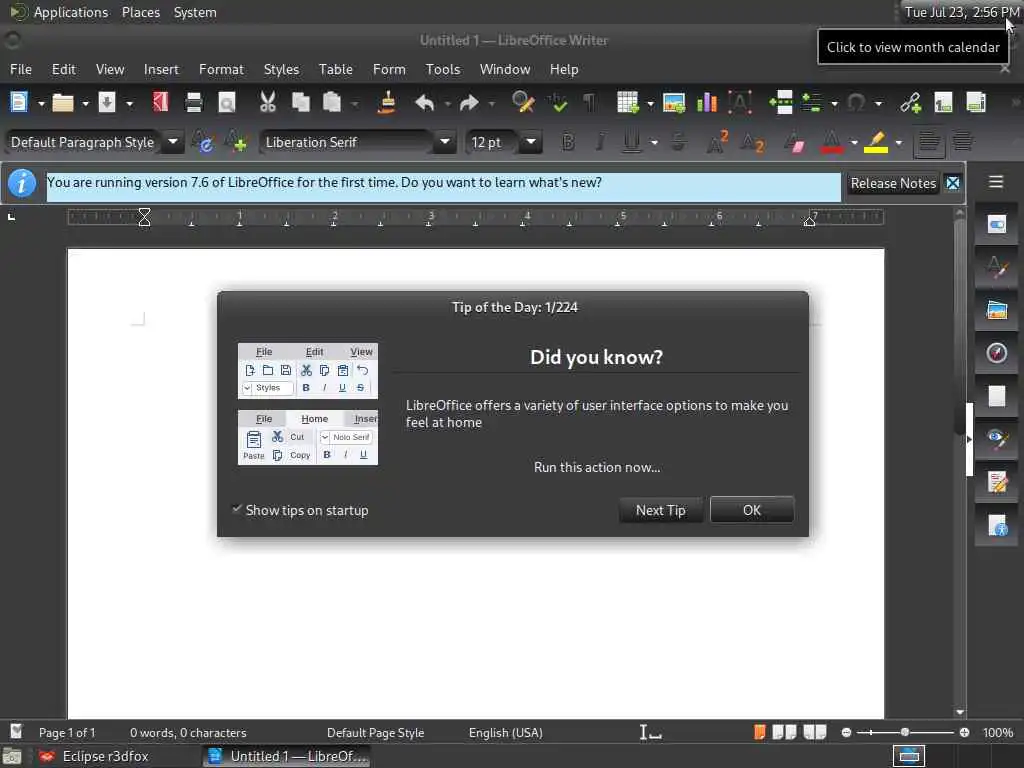Click the Redo arrow
The image size is (1024, 768).
click(469, 103)
